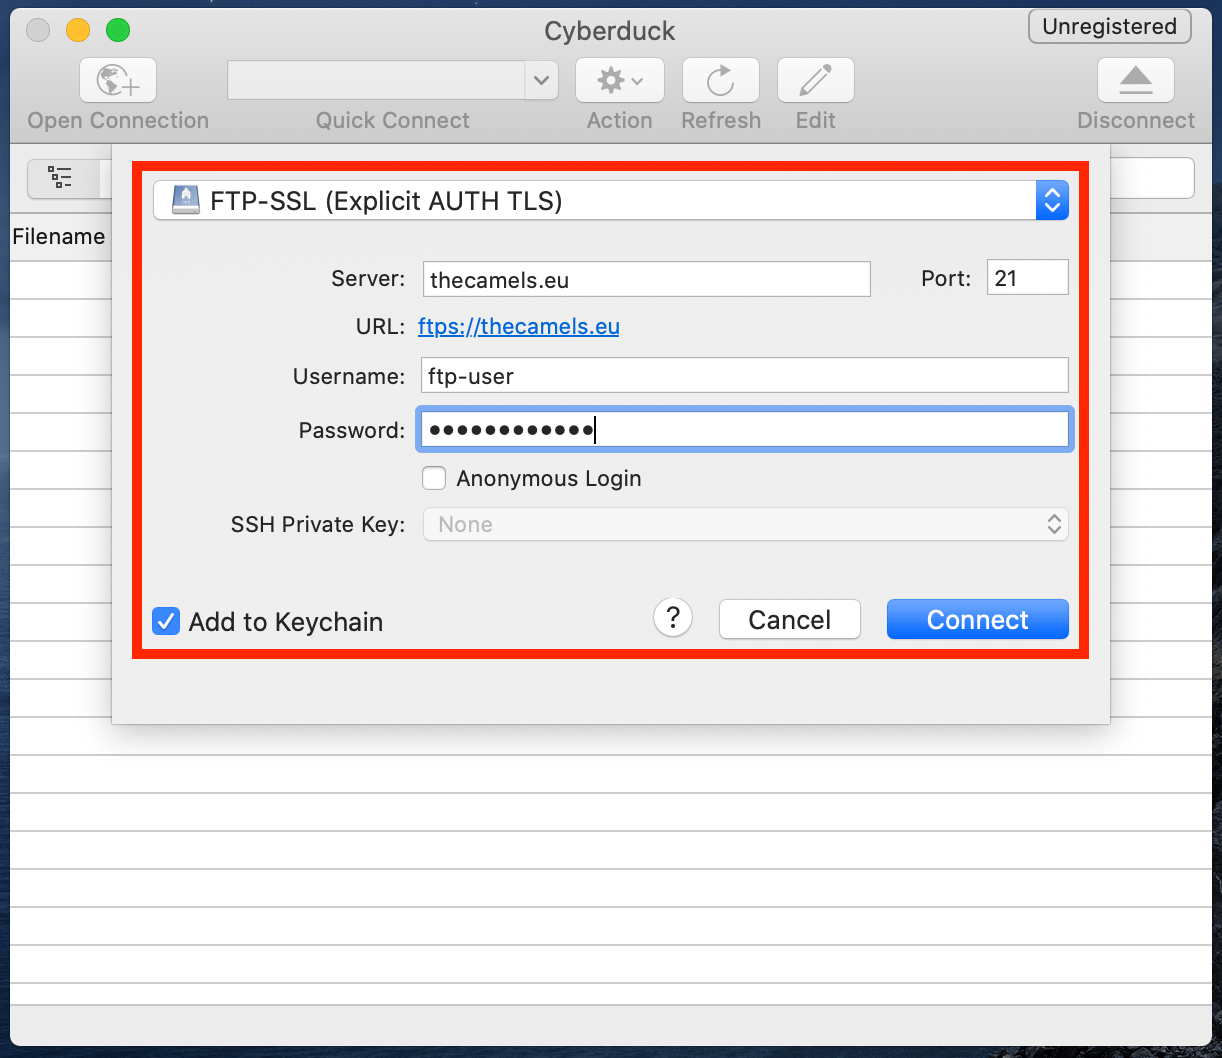Expand the Quick Connect history dropdown

(541, 81)
